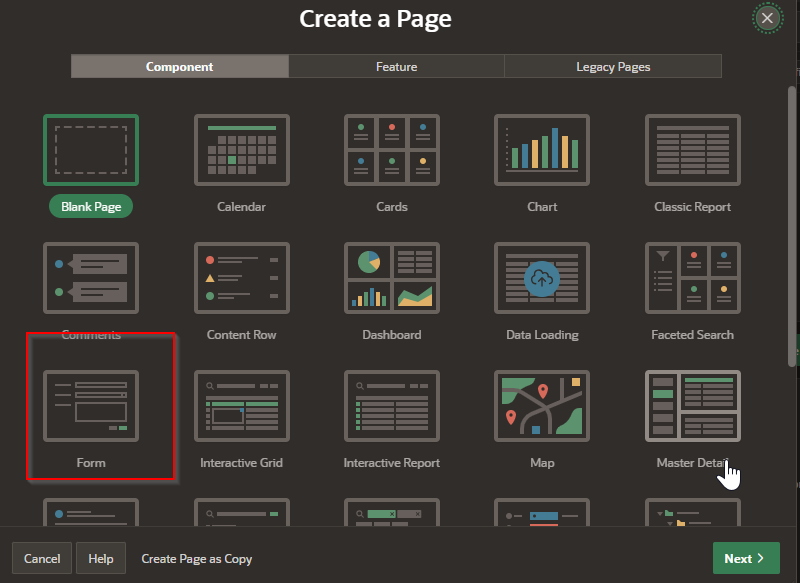Switch to the Component tab
The image size is (800, 583).
point(180,66)
